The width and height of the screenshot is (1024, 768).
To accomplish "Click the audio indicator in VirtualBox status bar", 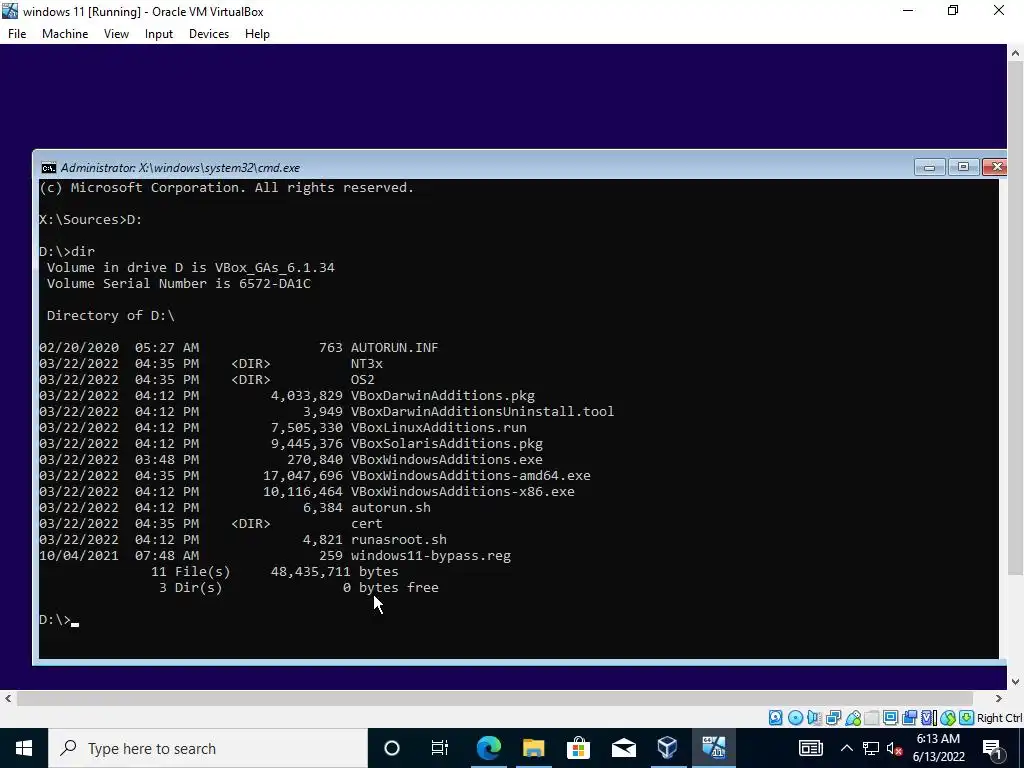I will click(x=814, y=718).
